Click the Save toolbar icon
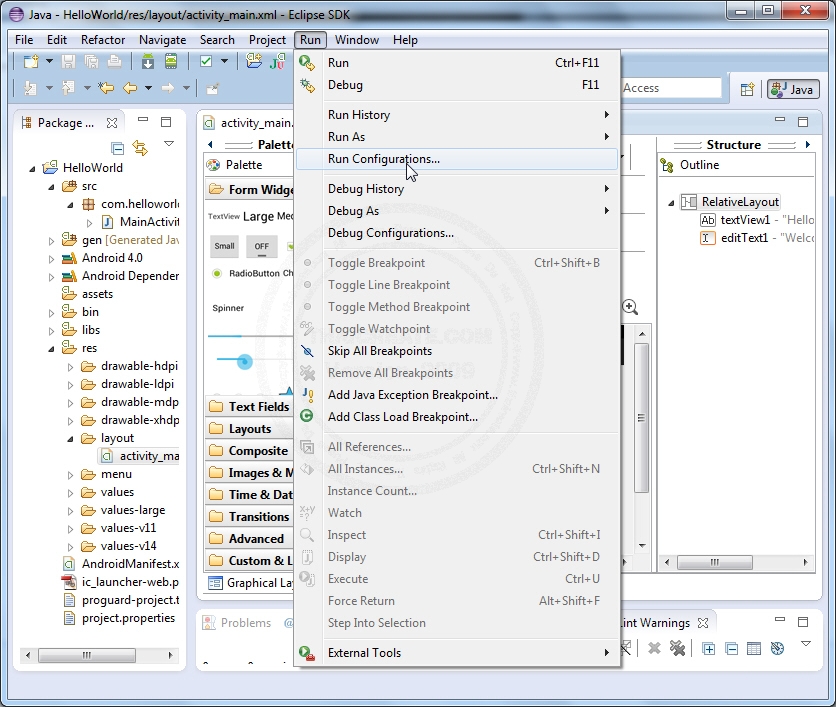Screen dimensions: 836x707 [x=68, y=62]
